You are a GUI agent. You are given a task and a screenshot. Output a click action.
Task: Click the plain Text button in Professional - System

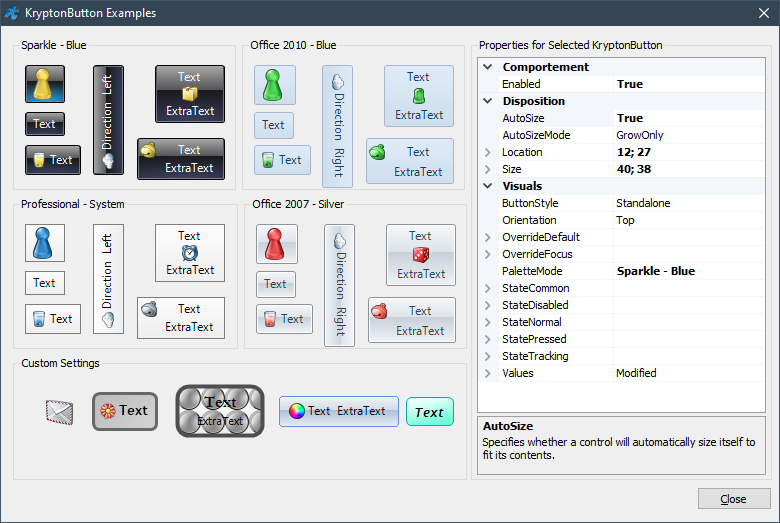(x=45, y=283)
